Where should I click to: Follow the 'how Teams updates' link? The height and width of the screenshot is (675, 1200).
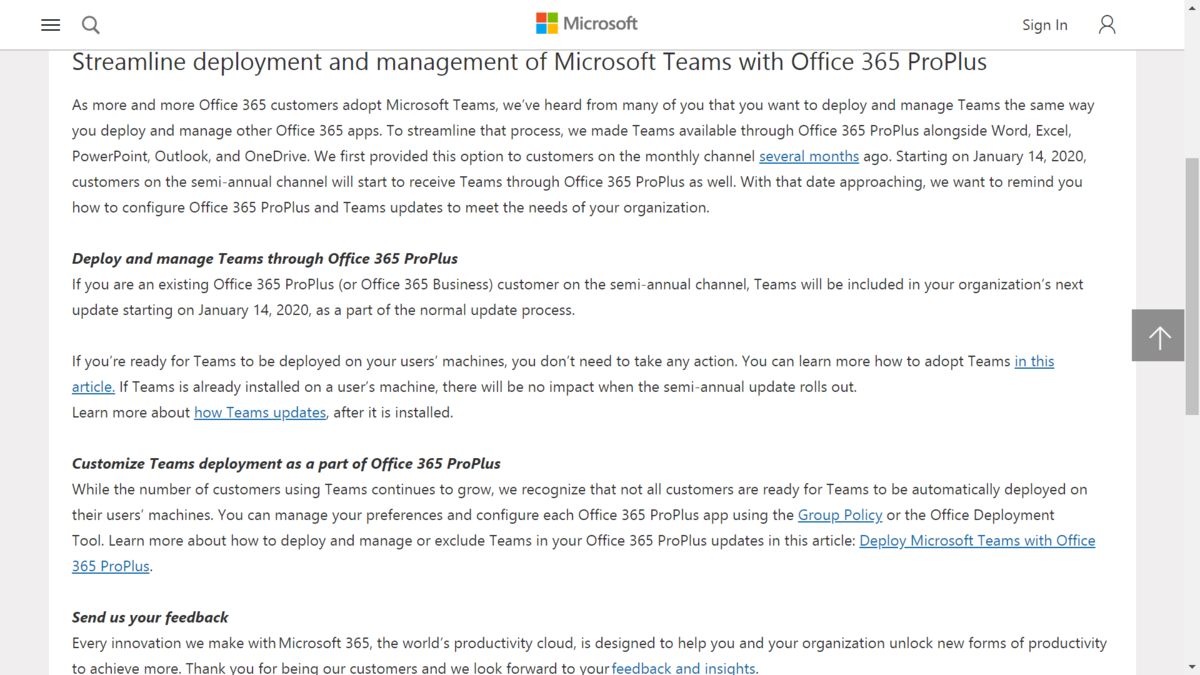[260, 412]
